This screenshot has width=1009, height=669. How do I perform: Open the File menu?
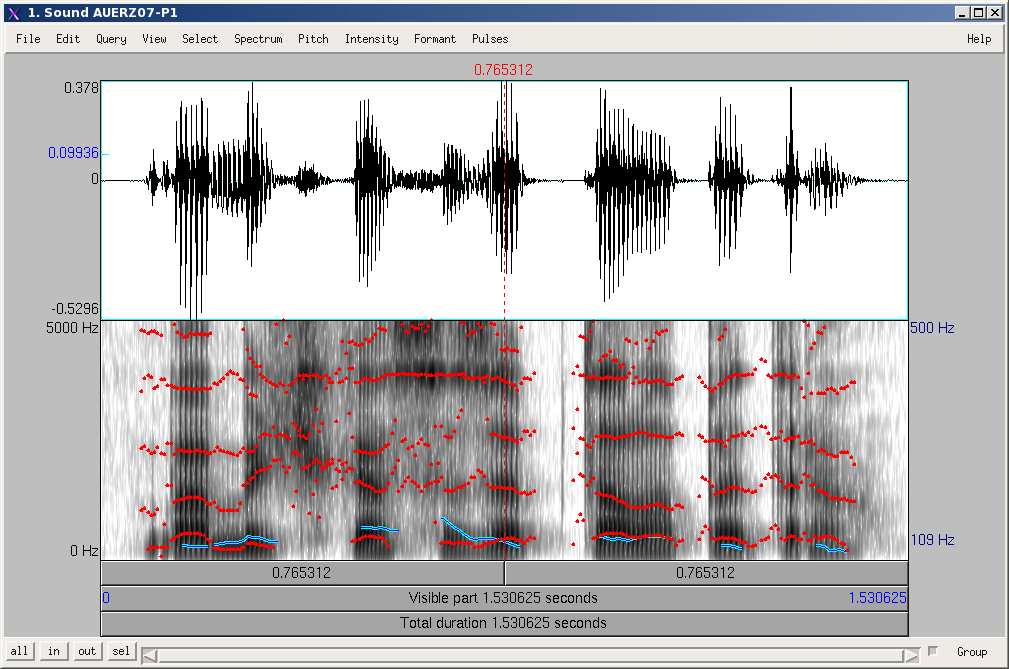28,39
